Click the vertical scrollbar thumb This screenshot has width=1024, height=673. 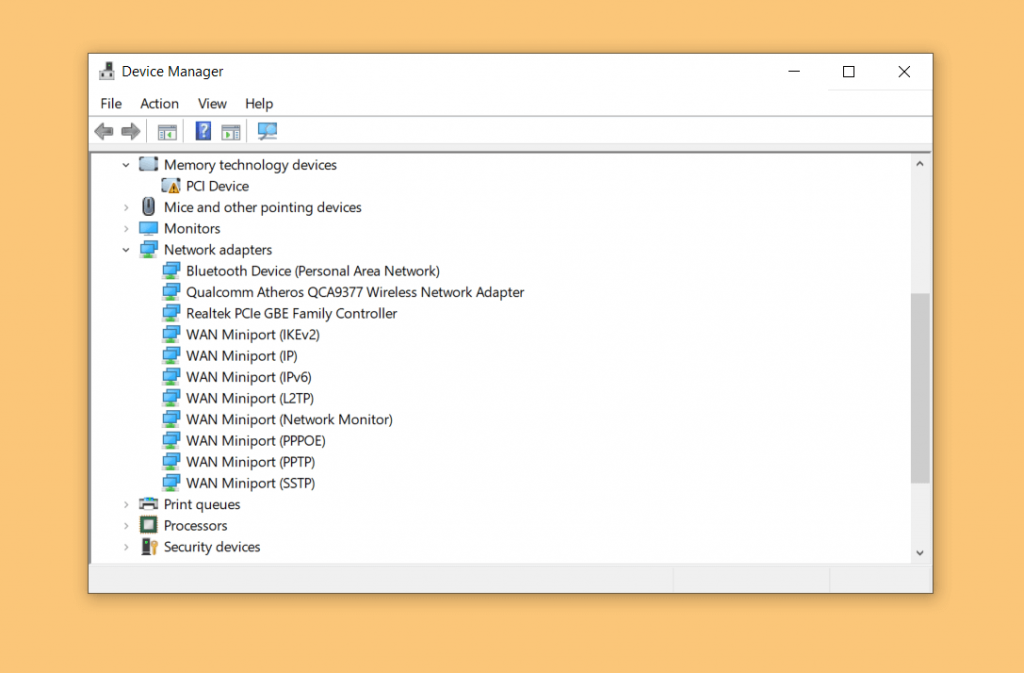click(920, 388)
